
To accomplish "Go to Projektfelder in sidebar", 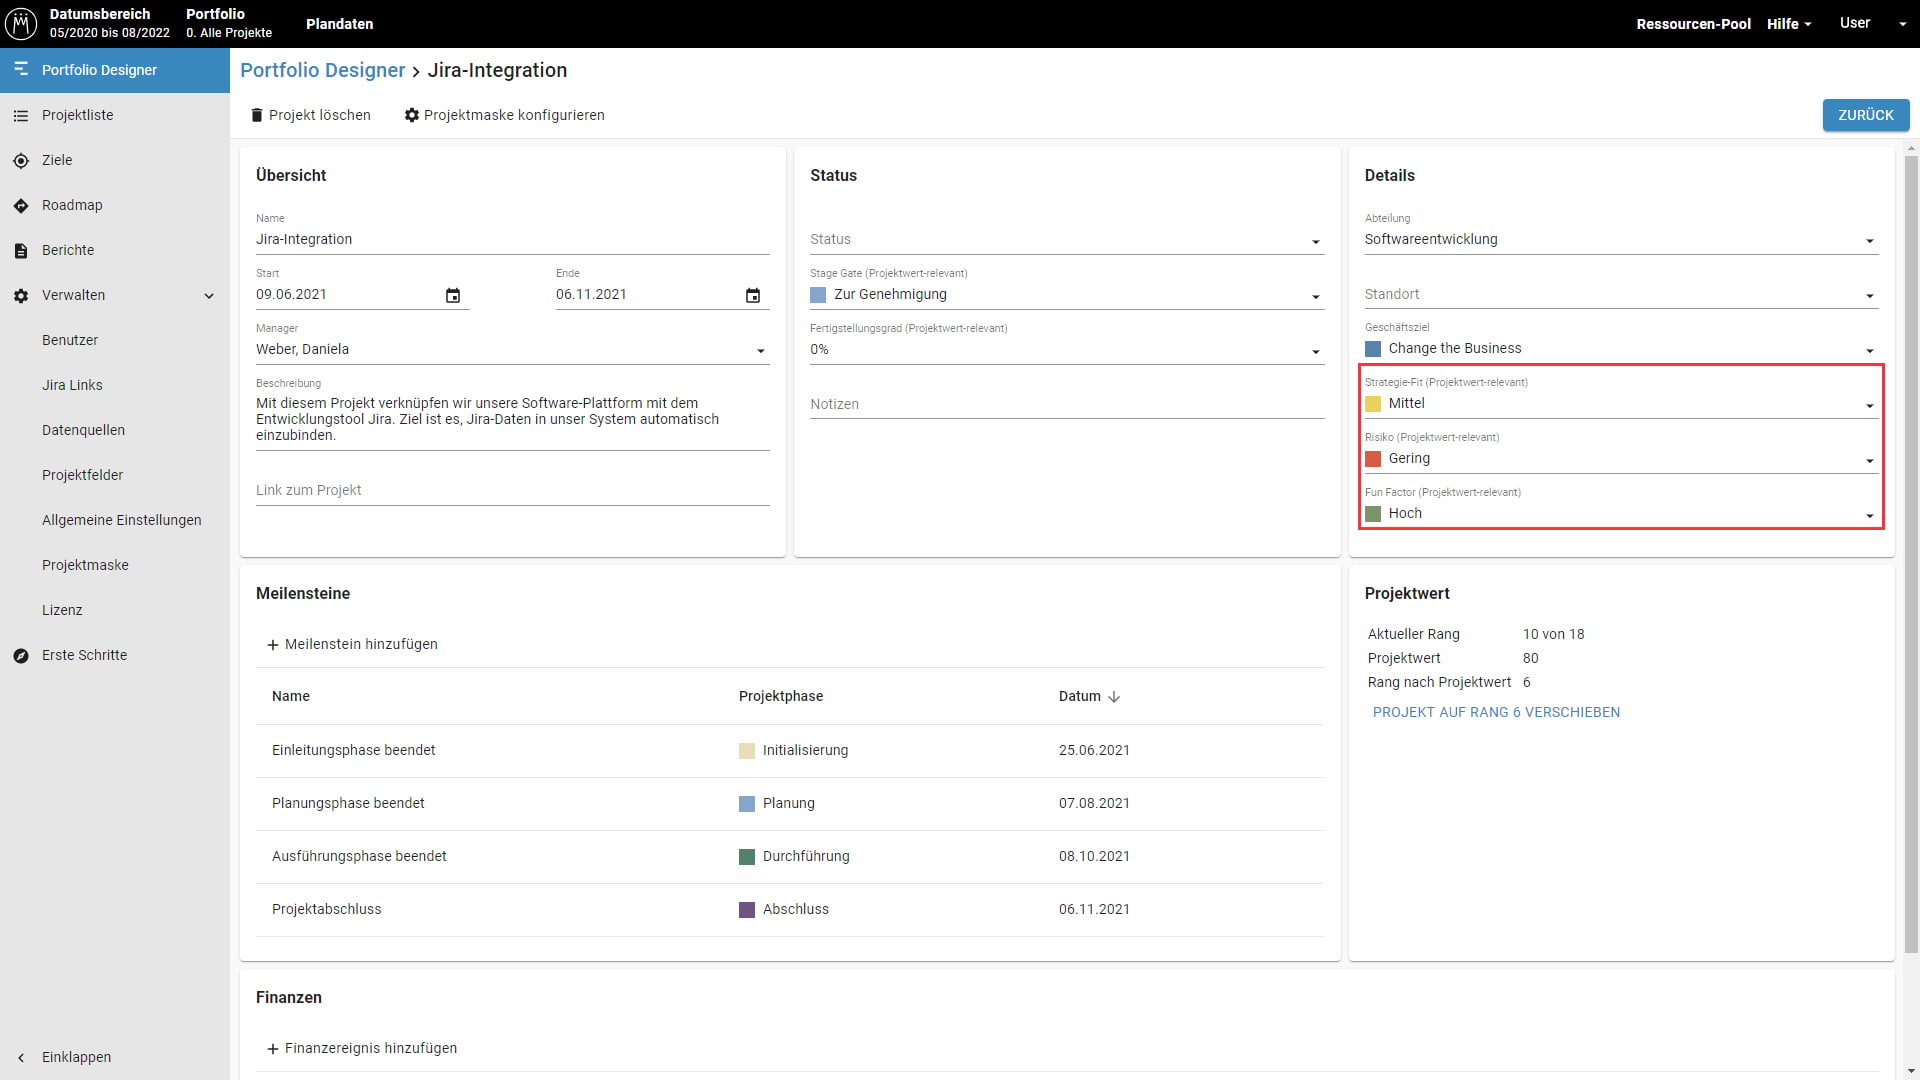I will point(82,475).
